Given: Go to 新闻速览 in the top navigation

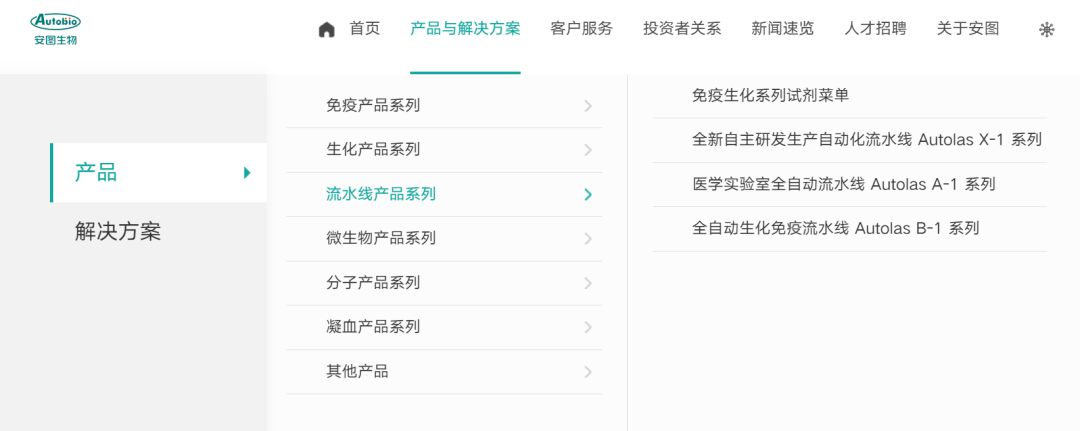Looking at the screenshot, I should tap(782, 29).
